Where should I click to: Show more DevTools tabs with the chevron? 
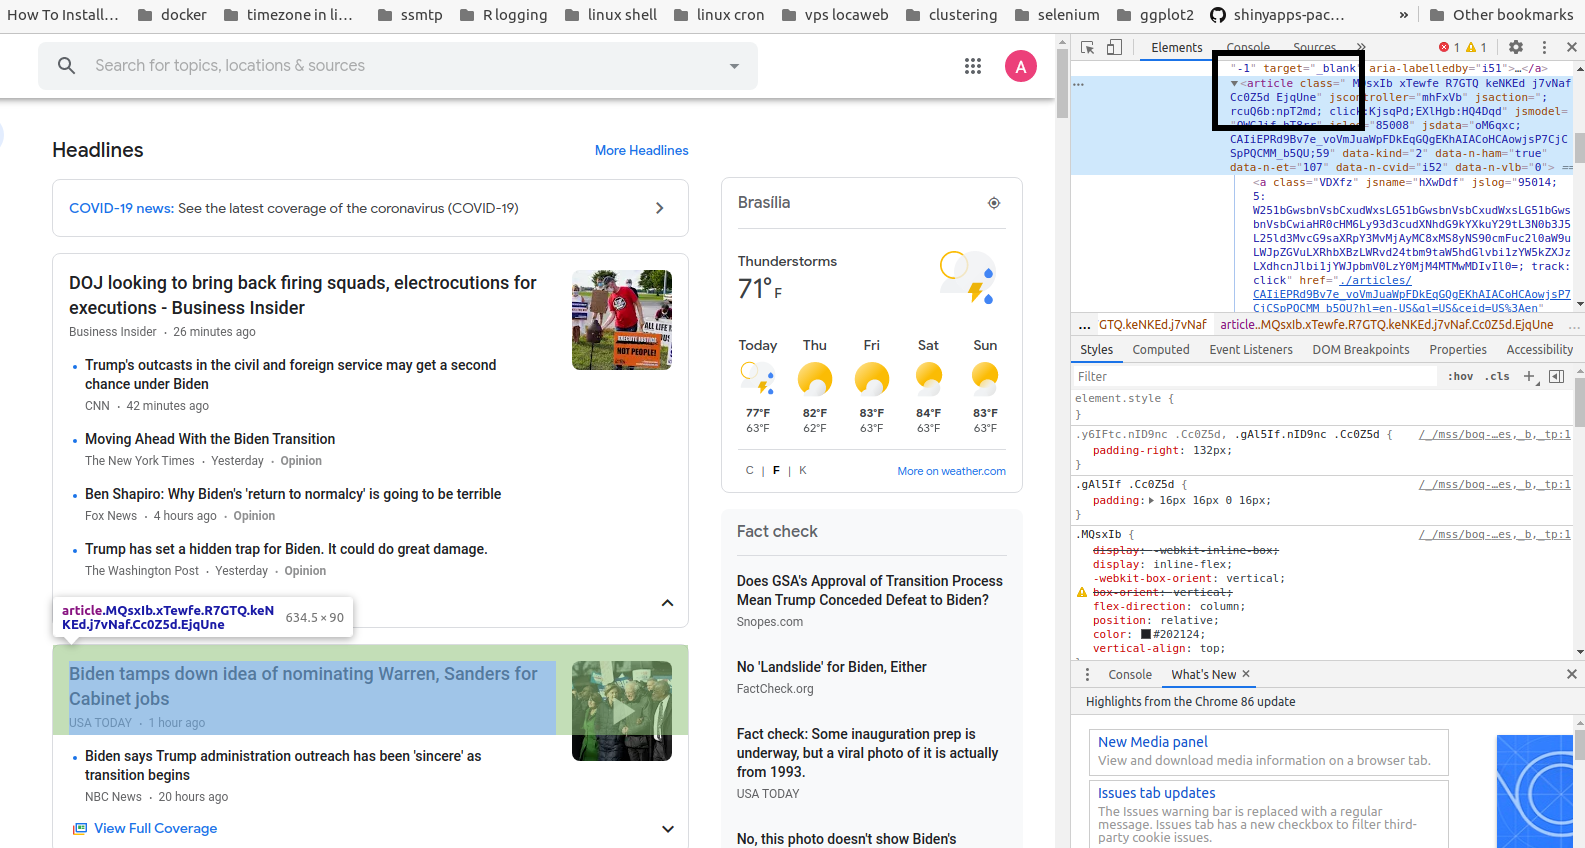point(1360,47)
